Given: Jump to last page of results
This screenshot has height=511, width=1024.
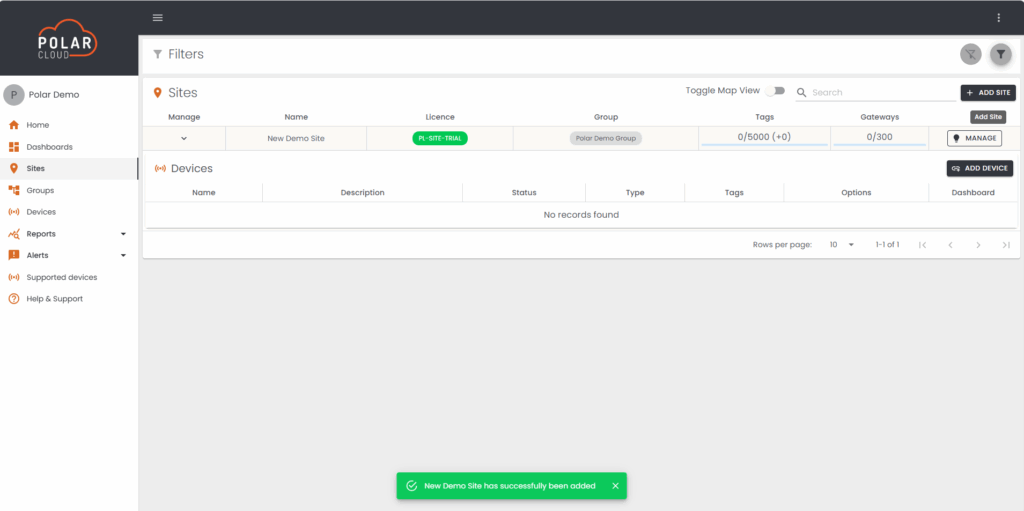Looking at the screenshot, I should (x=1006, y=245).
